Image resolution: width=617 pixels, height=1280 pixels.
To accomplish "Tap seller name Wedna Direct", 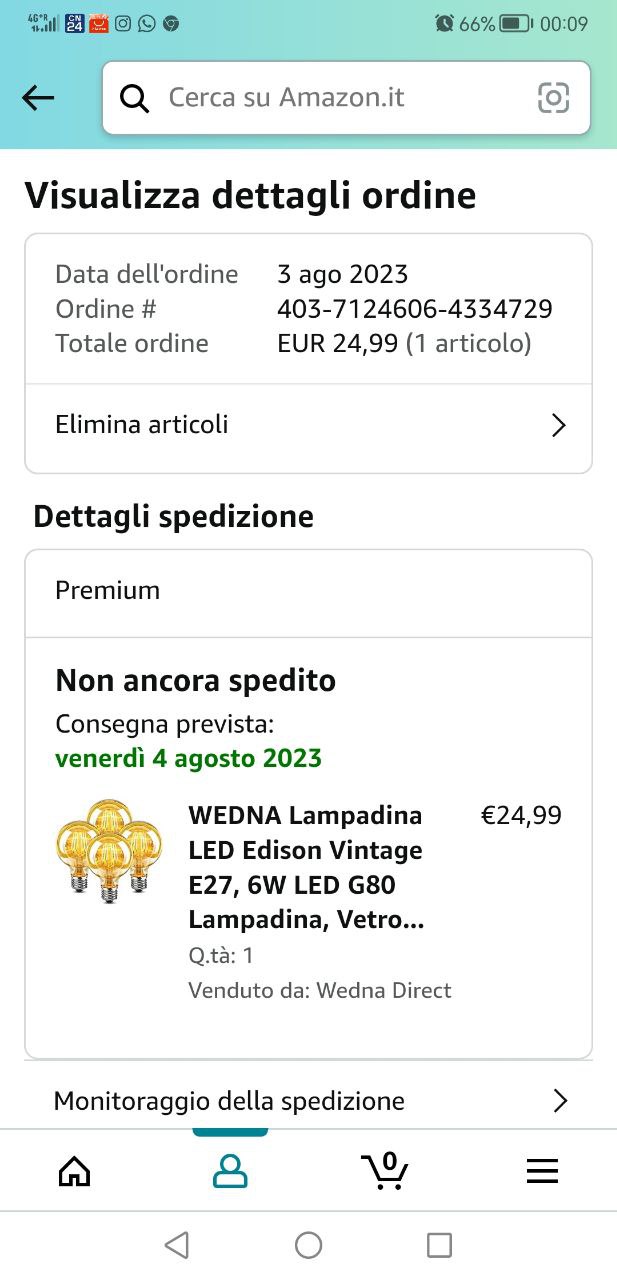I will coord(384,990).
